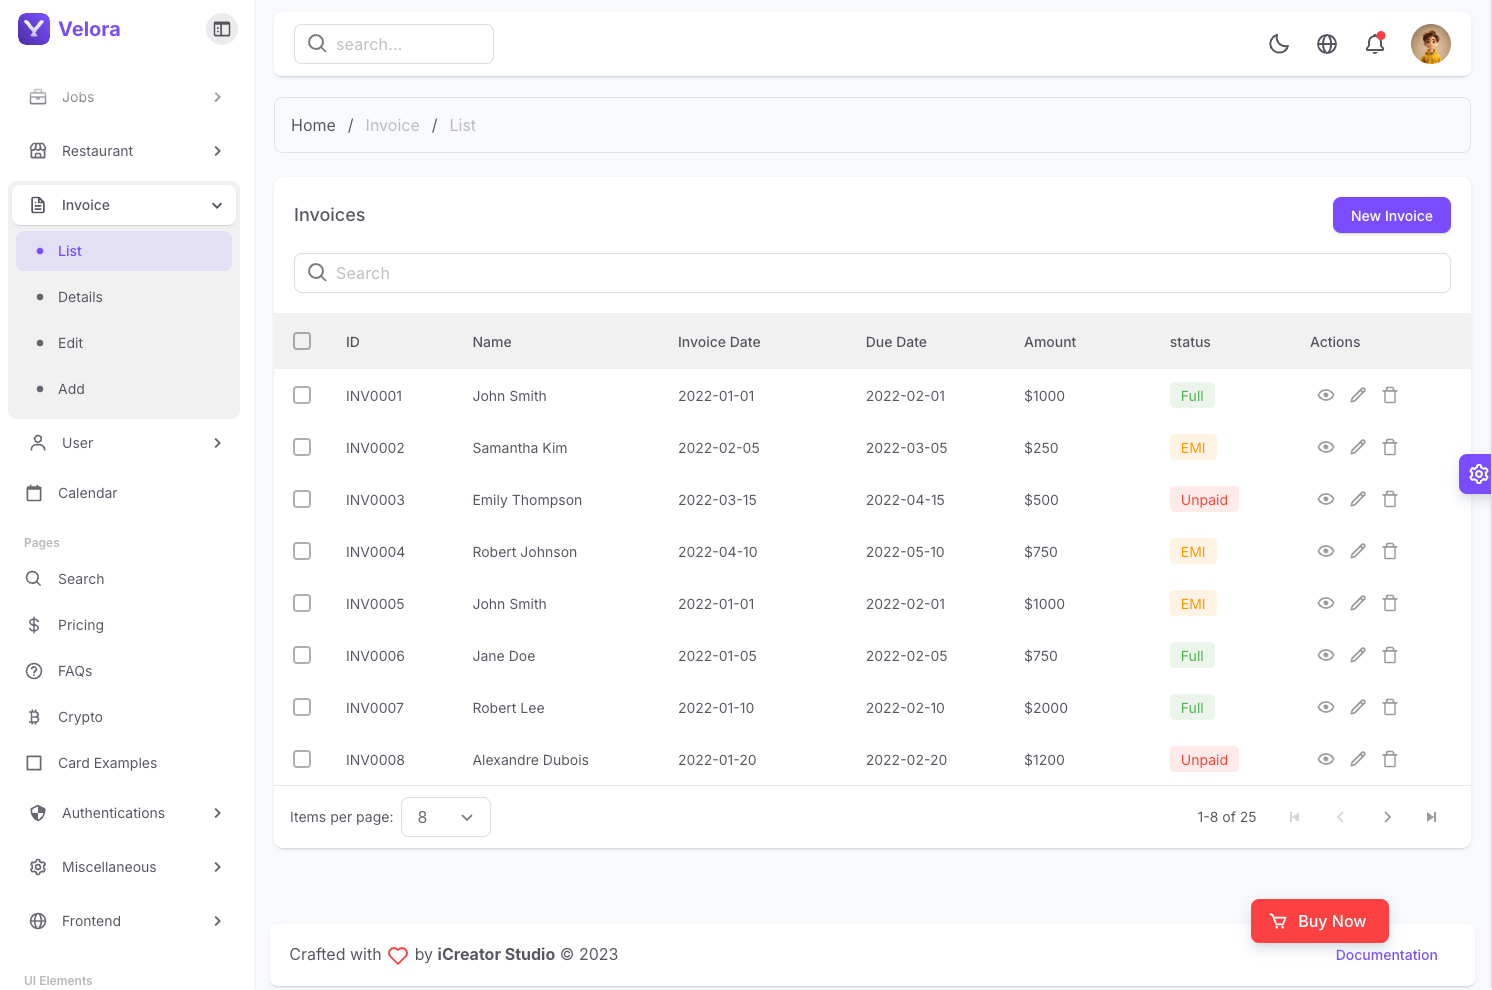Check the select-all header checkbox
This screenshot has height=990, width=1492.
coord(302,341)
